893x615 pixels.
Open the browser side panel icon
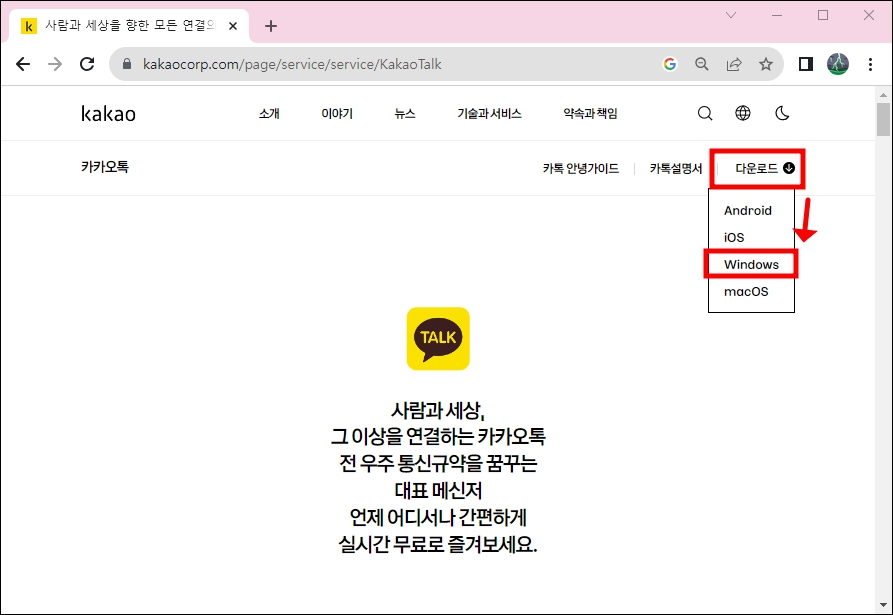coord(805,62)
